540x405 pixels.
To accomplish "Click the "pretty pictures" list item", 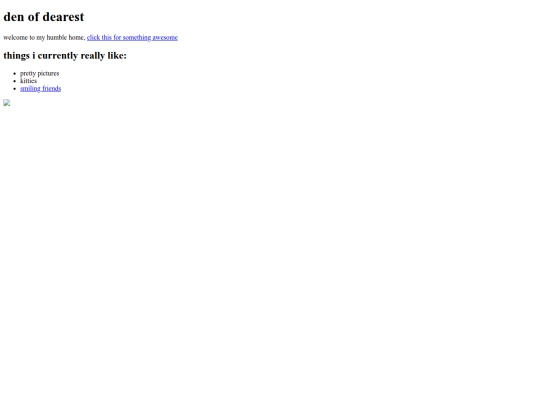I will (40, 73).
